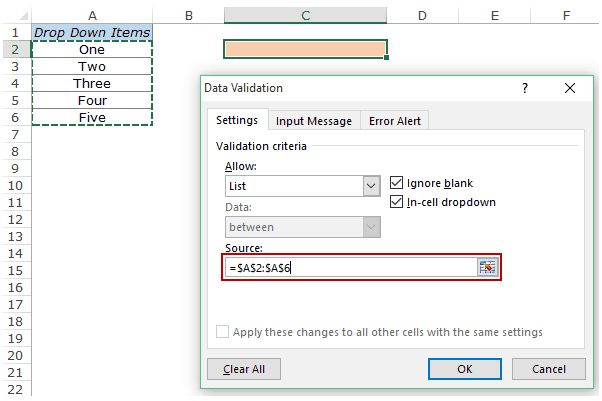Select row 15 header
This screenshot has height=401, width=602.
[15, 270]
